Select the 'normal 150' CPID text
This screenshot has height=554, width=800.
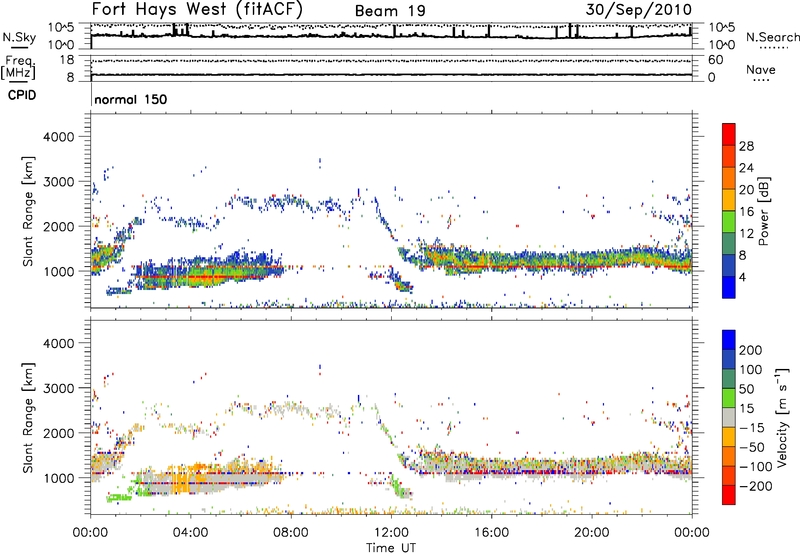131,99
